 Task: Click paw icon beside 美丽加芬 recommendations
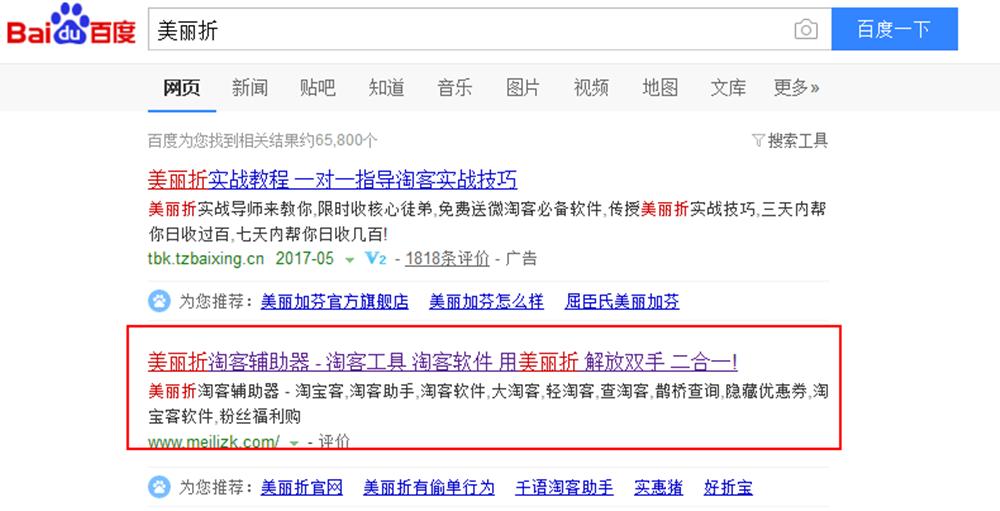click(x=159, y=301)
